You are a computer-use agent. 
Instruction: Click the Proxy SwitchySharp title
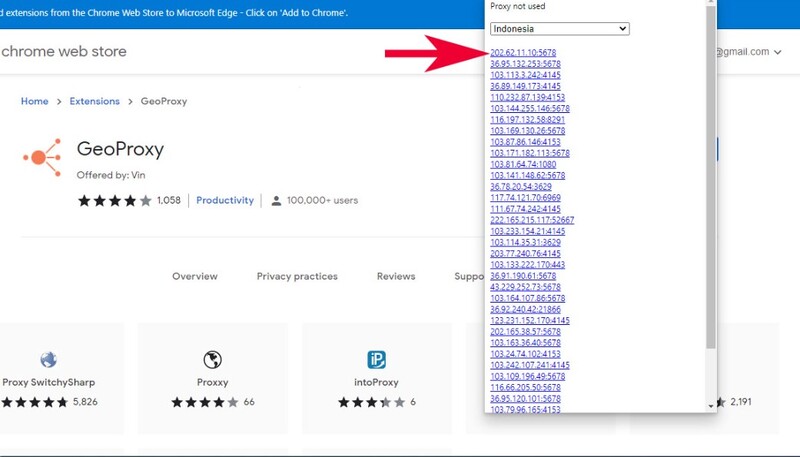tap(48, 382)
